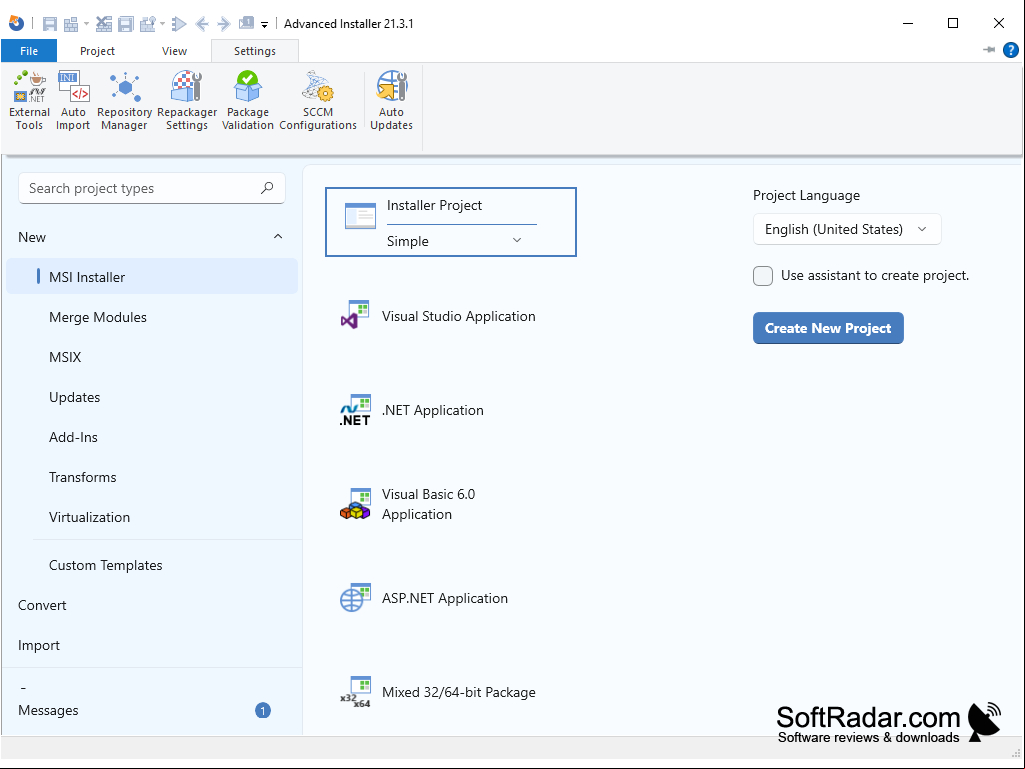Select the .NET Application icon
Screen dimensions: 1025x769
point(355,410)
